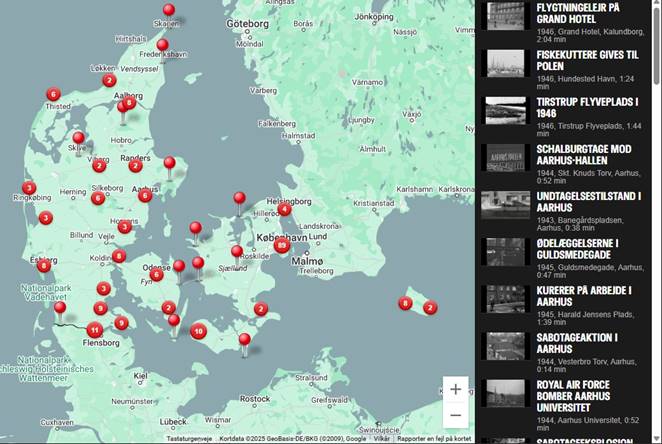
Task: Click the pin marker near Skive
Action: tap(79, 138)
